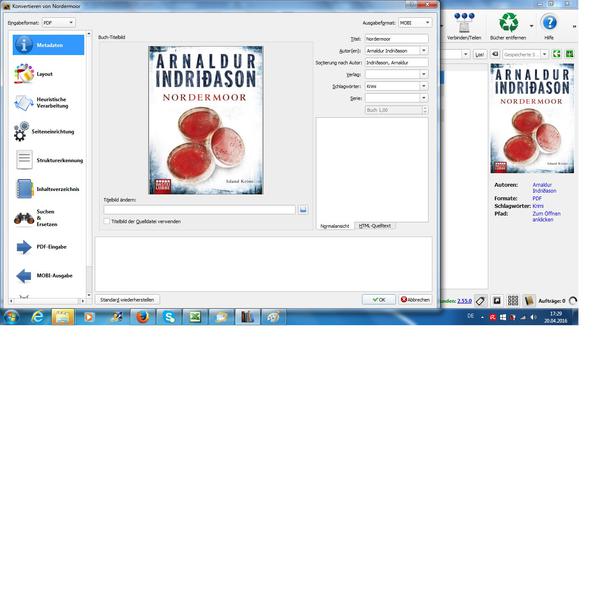Screen dimensions: 600x600
Task: Click Bücher entfernen recycle icon
Action: [508, 26]
